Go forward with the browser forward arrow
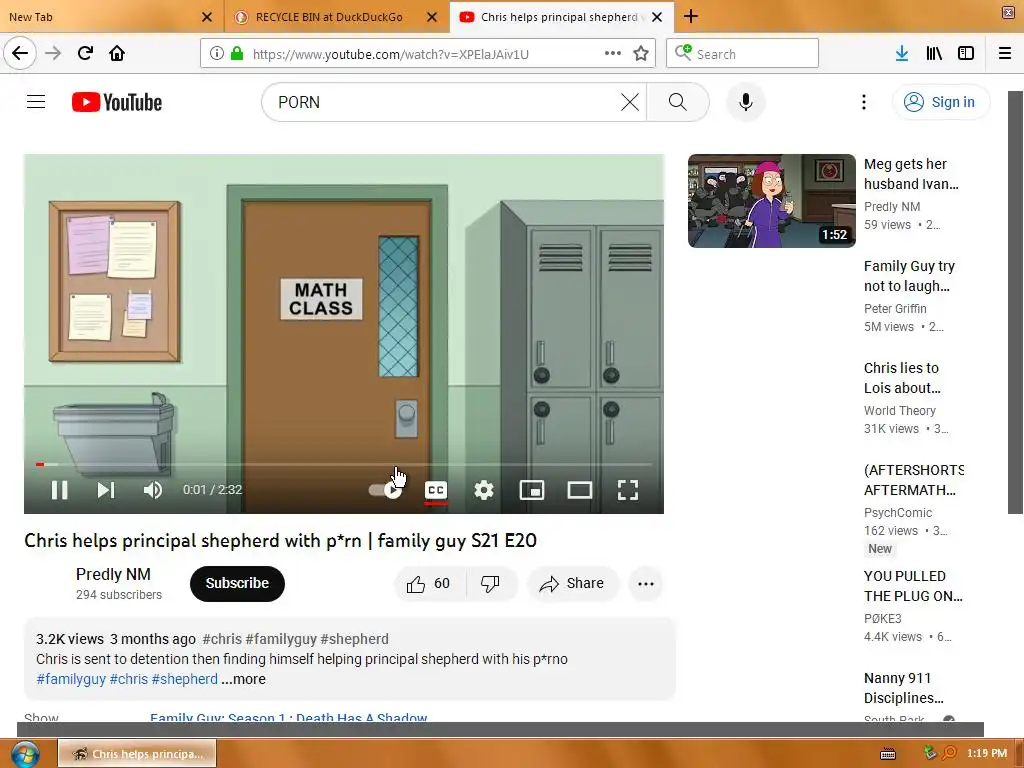 [53, 53]
